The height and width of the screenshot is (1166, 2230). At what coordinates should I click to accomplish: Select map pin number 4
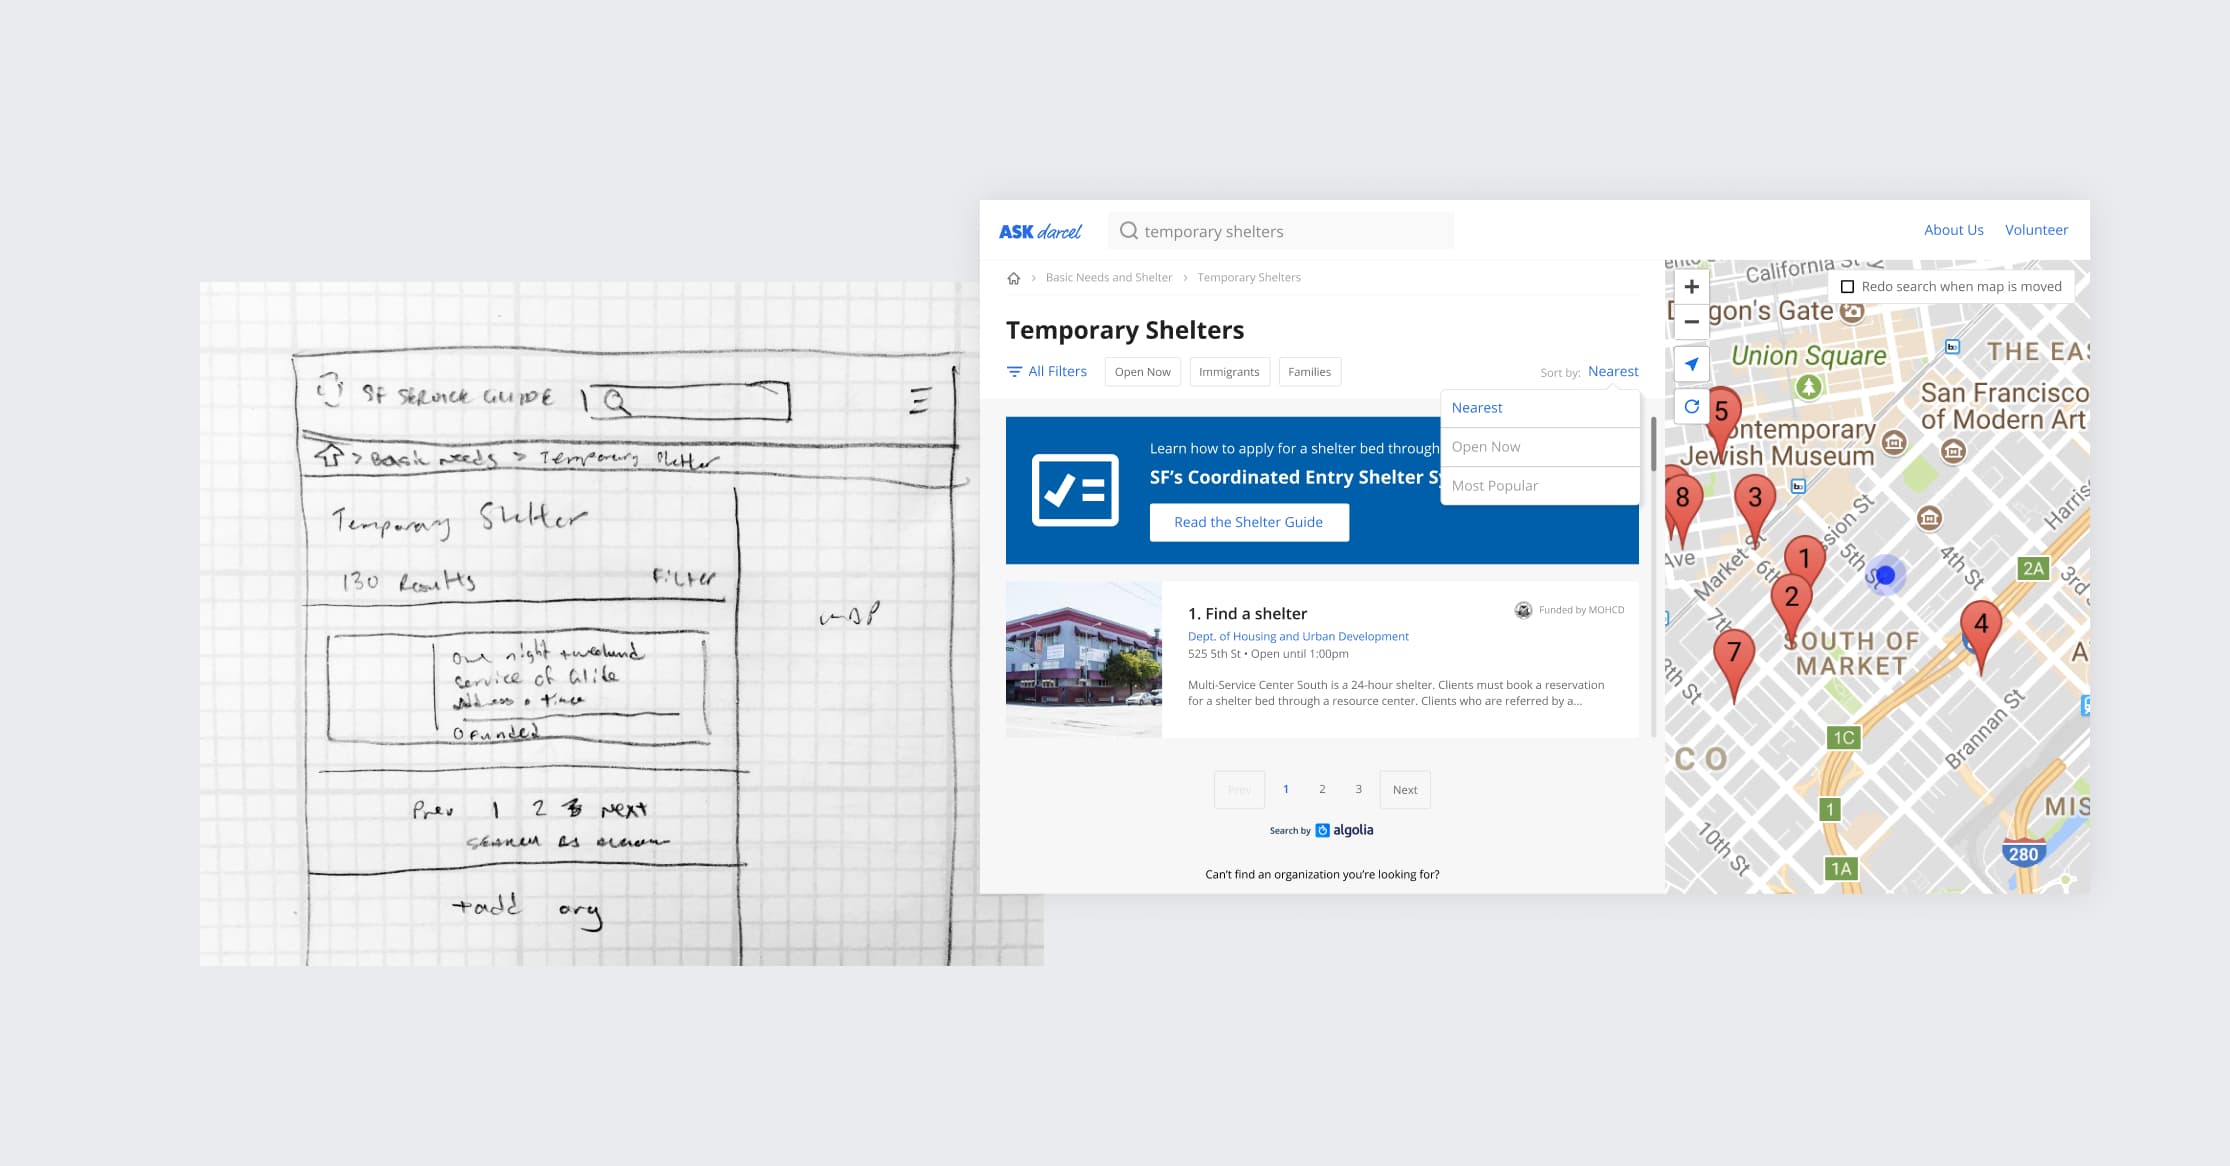(x=1981, y=624)
